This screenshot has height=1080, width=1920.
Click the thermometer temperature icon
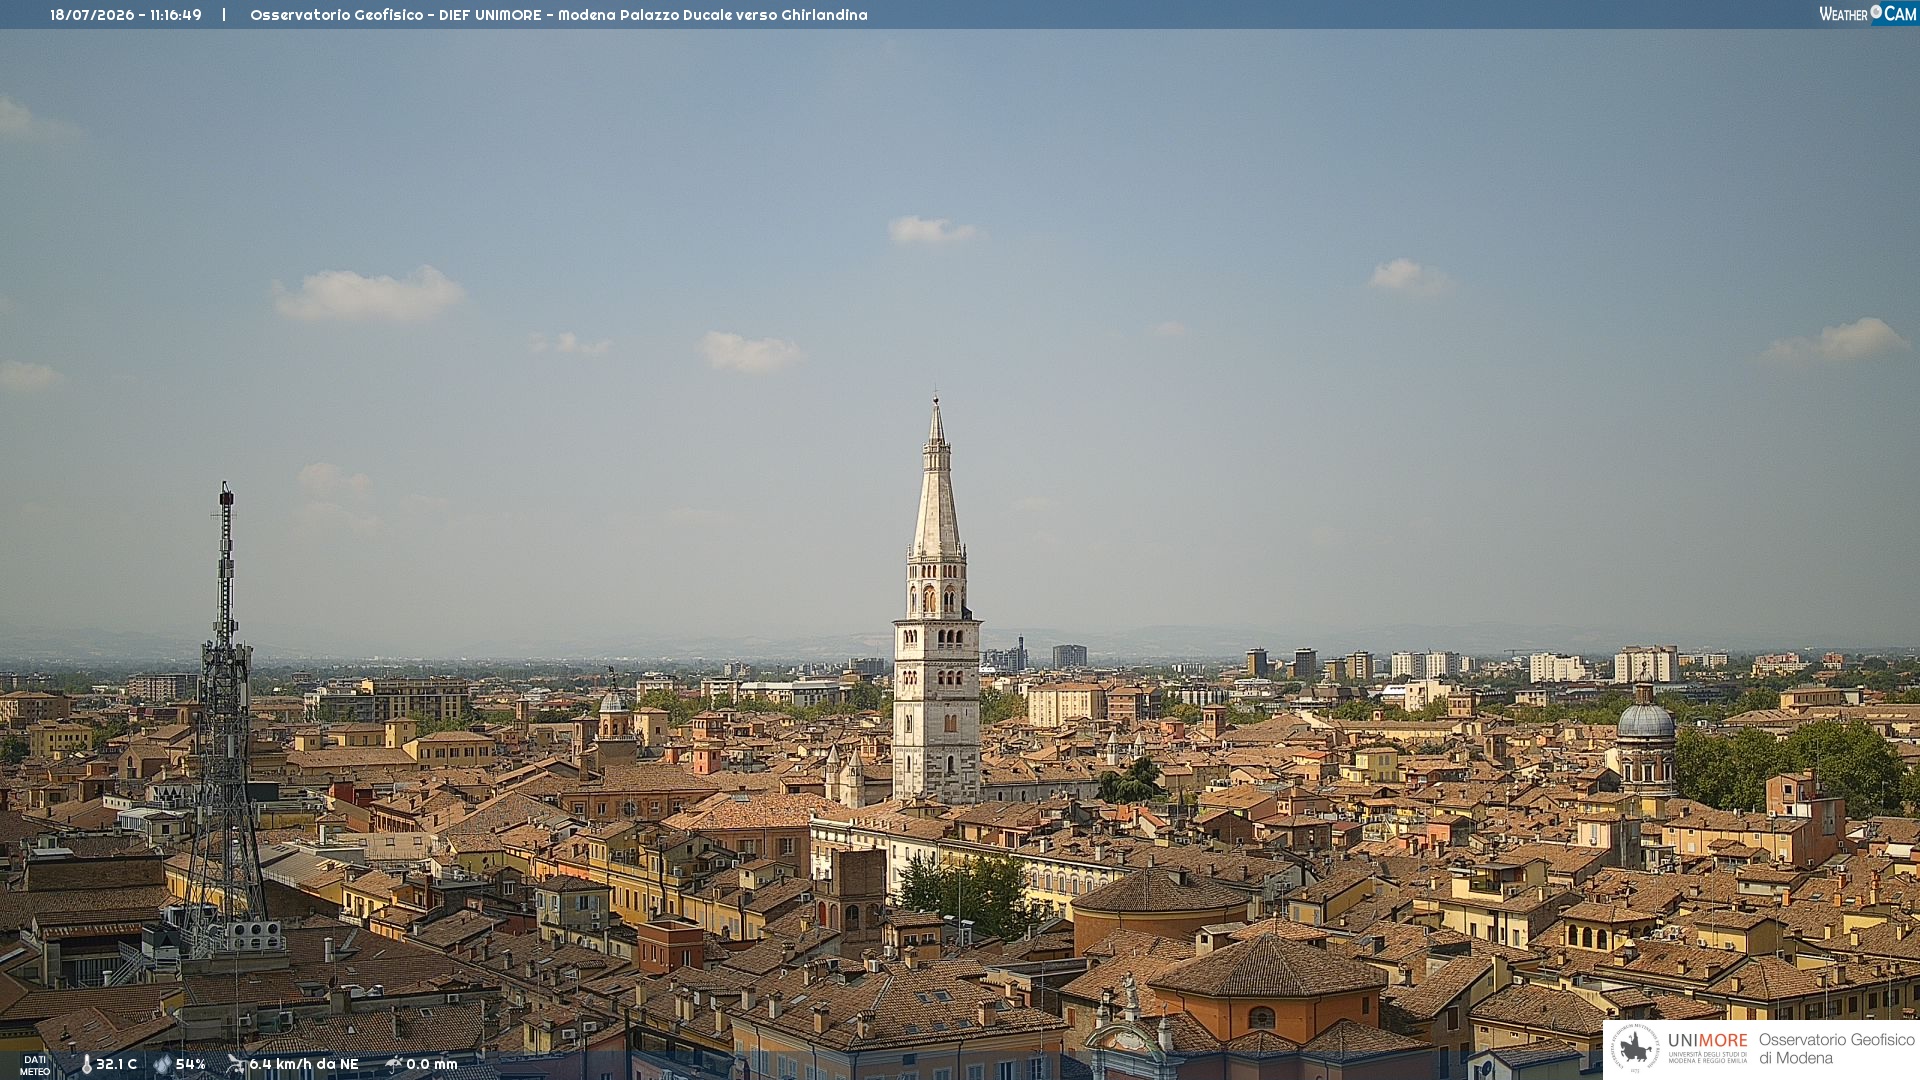click(x=86, y=1065)
